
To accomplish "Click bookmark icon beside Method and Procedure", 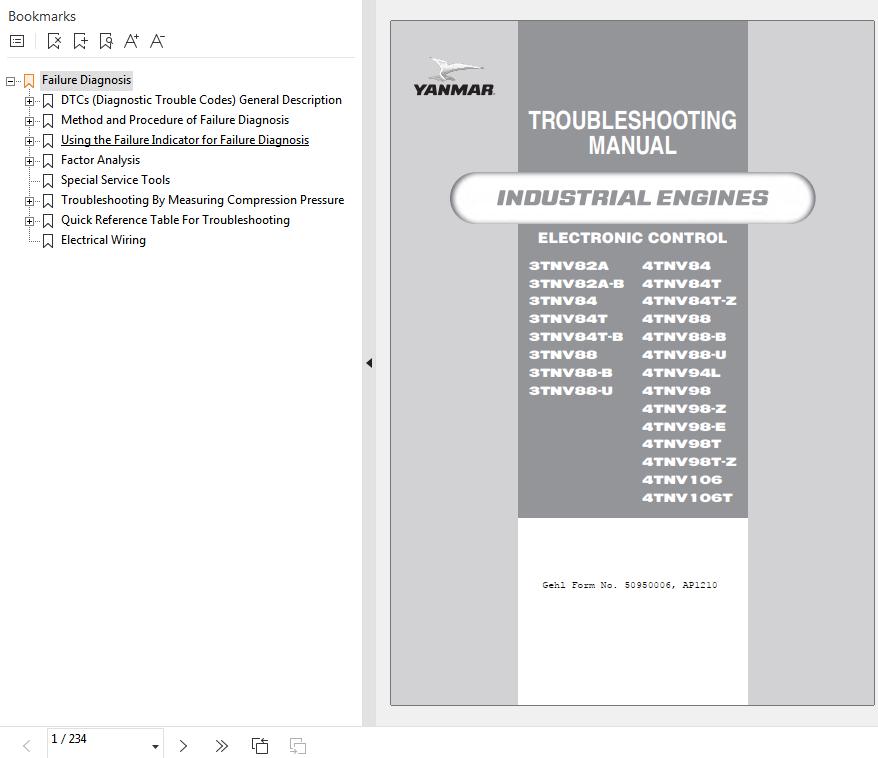I will click(x=48, y=121).
